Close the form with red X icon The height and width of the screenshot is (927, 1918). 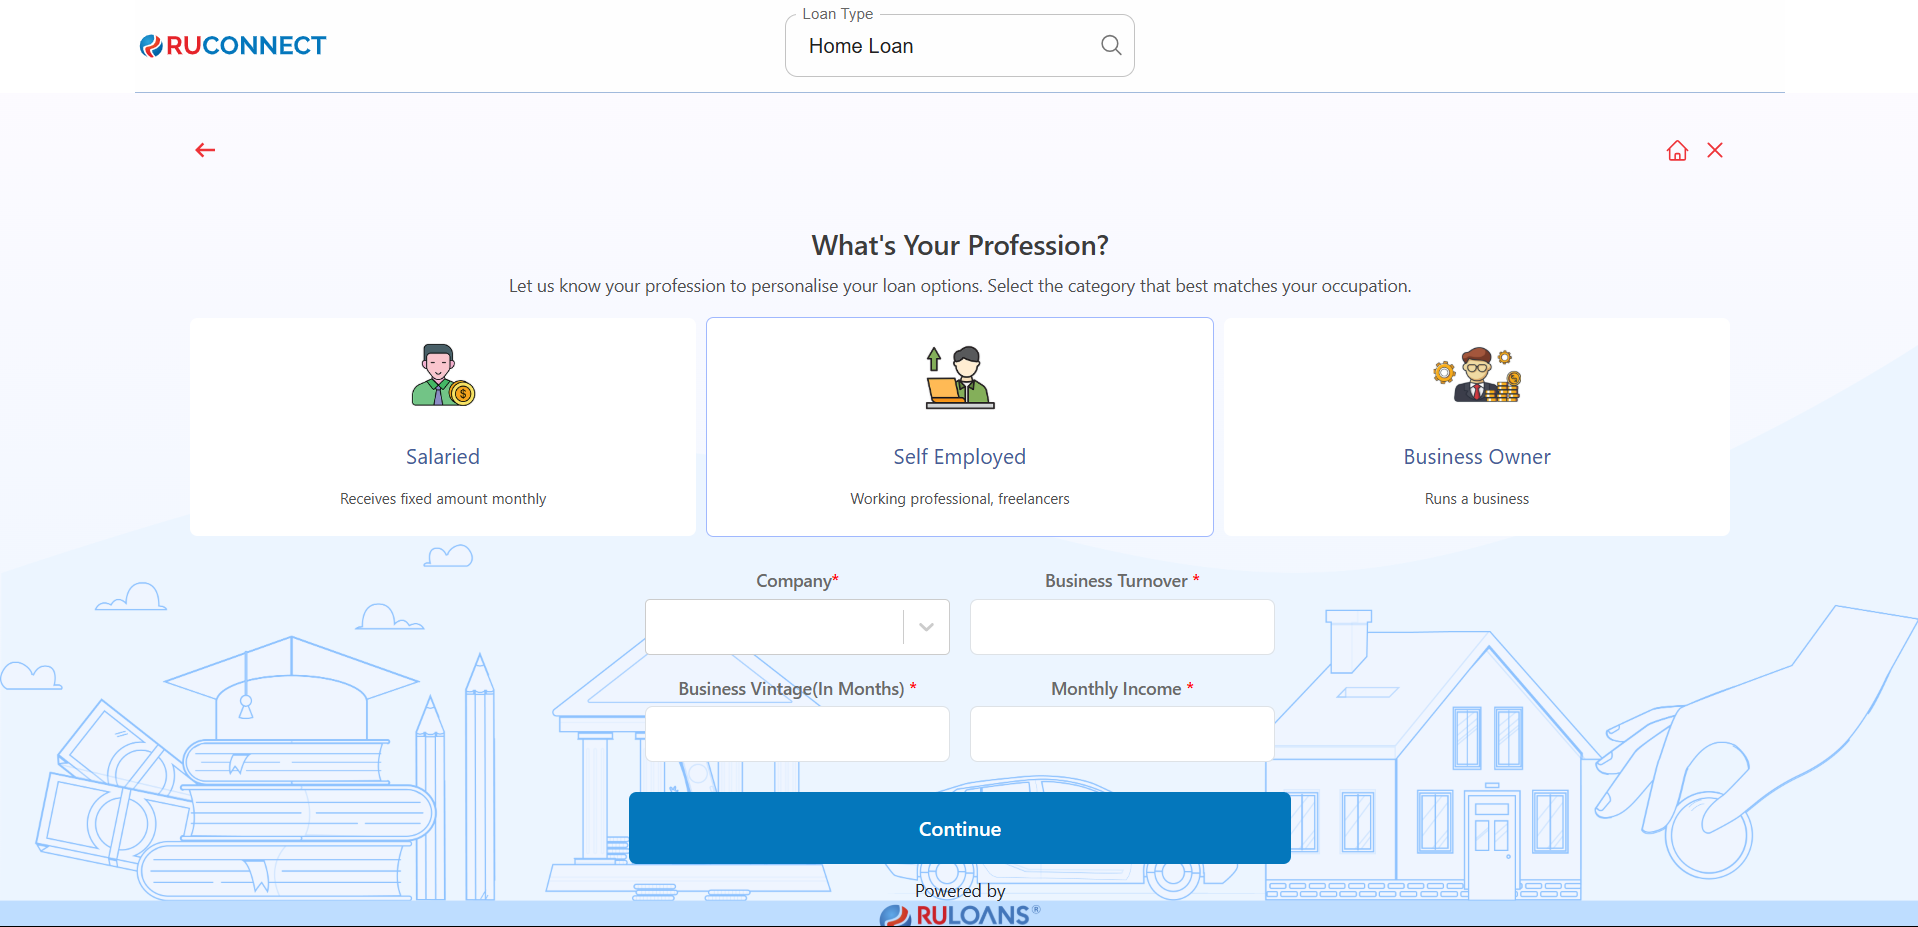click(1715, 150)
